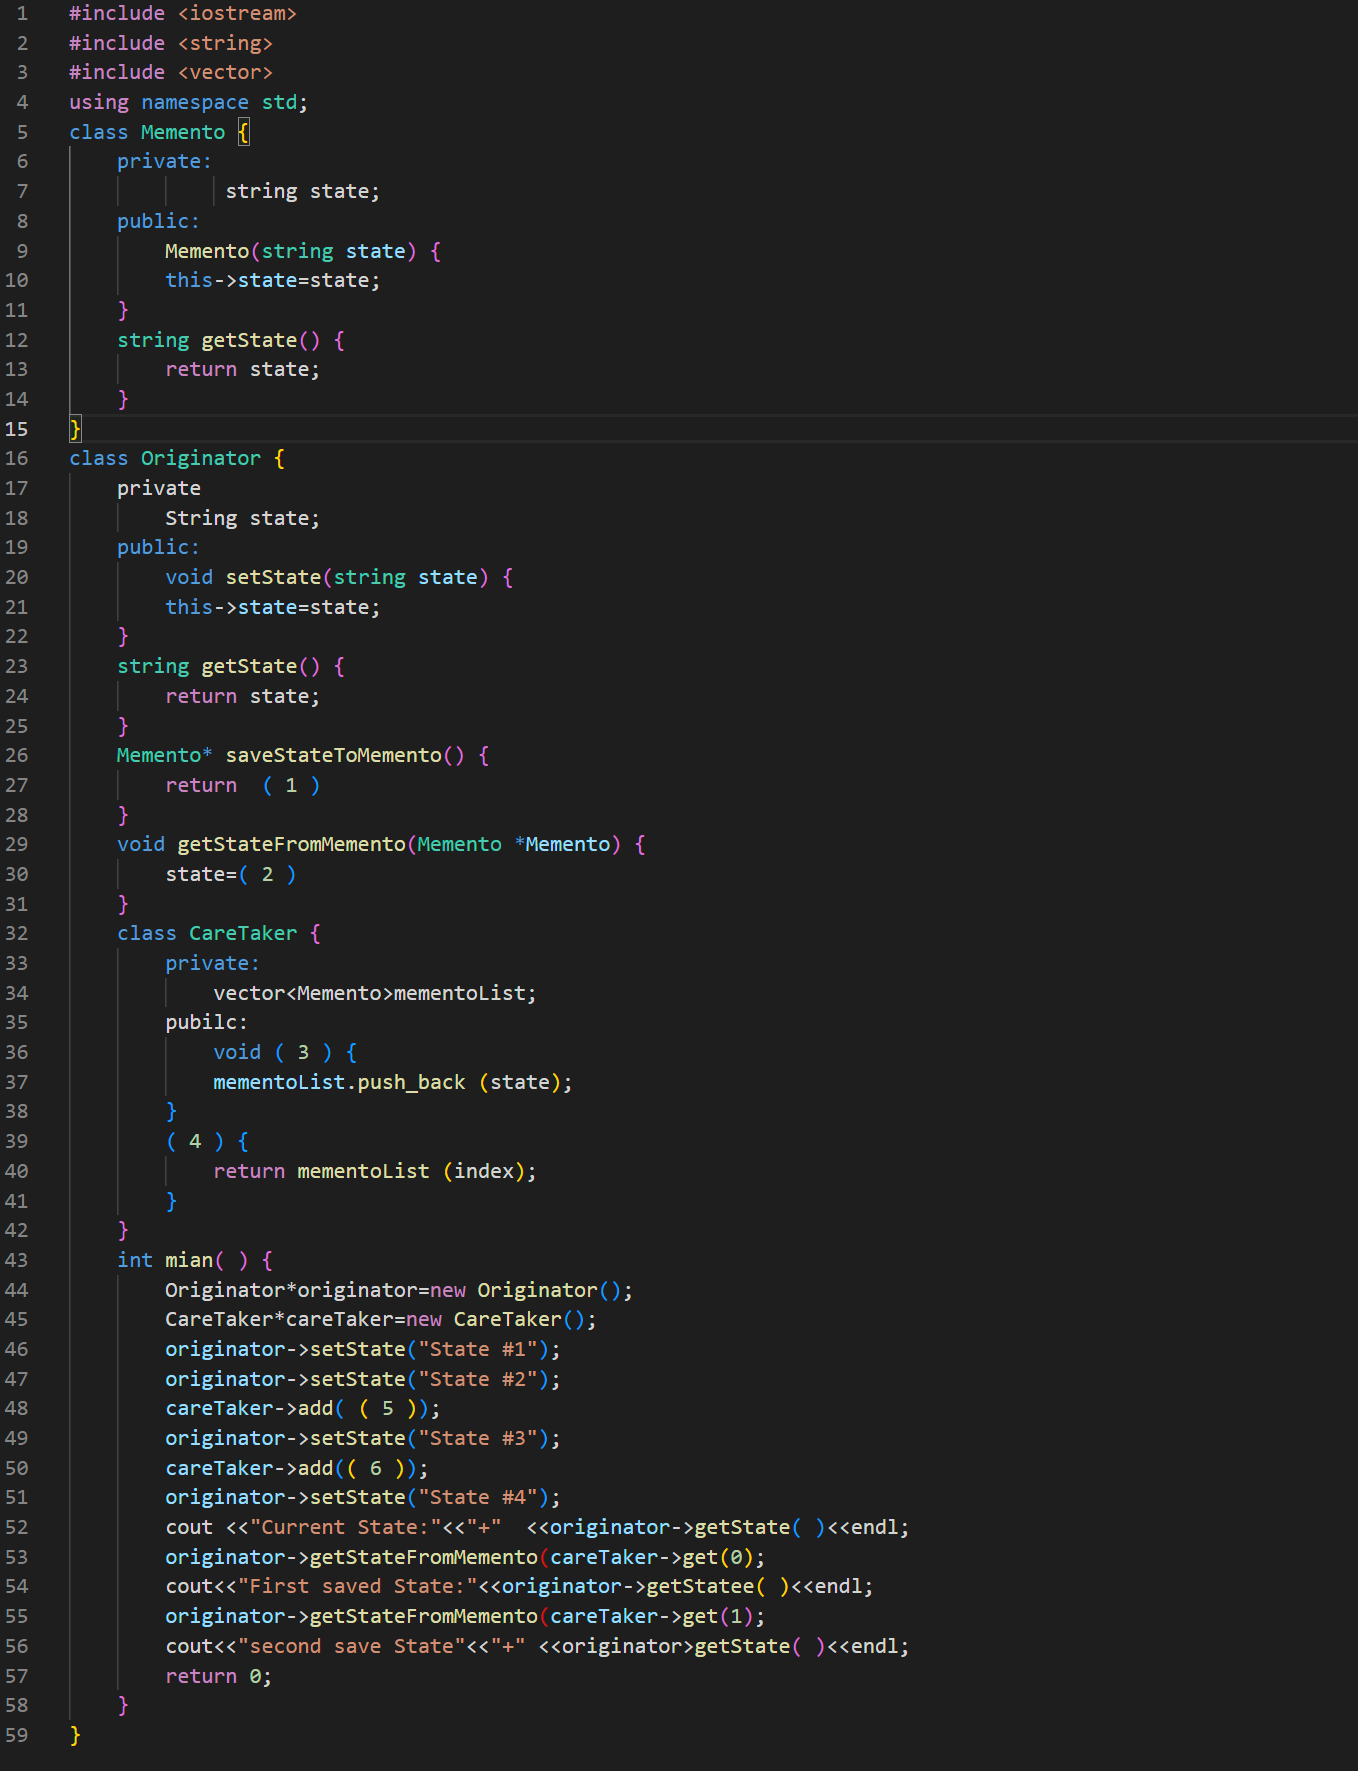1358x1771 pixels.
Task: Click 'second save State' cout line
Action: pyautogui.click(x=537, y=1647)
